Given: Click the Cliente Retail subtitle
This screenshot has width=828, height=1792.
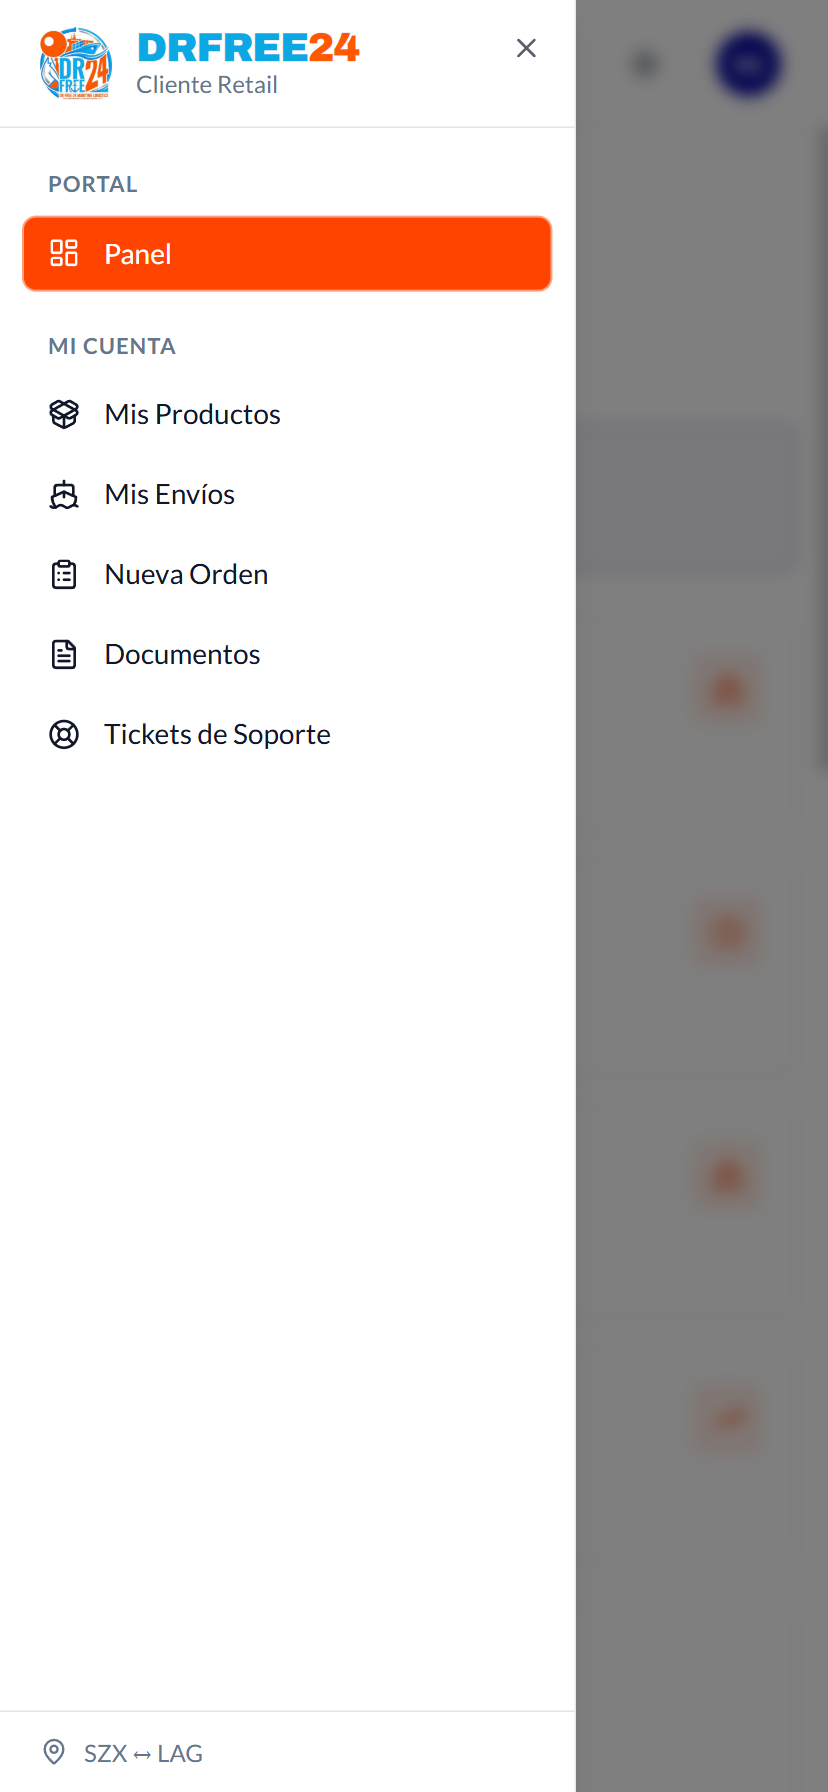Looking at the screenshot, I should [207, 85].
